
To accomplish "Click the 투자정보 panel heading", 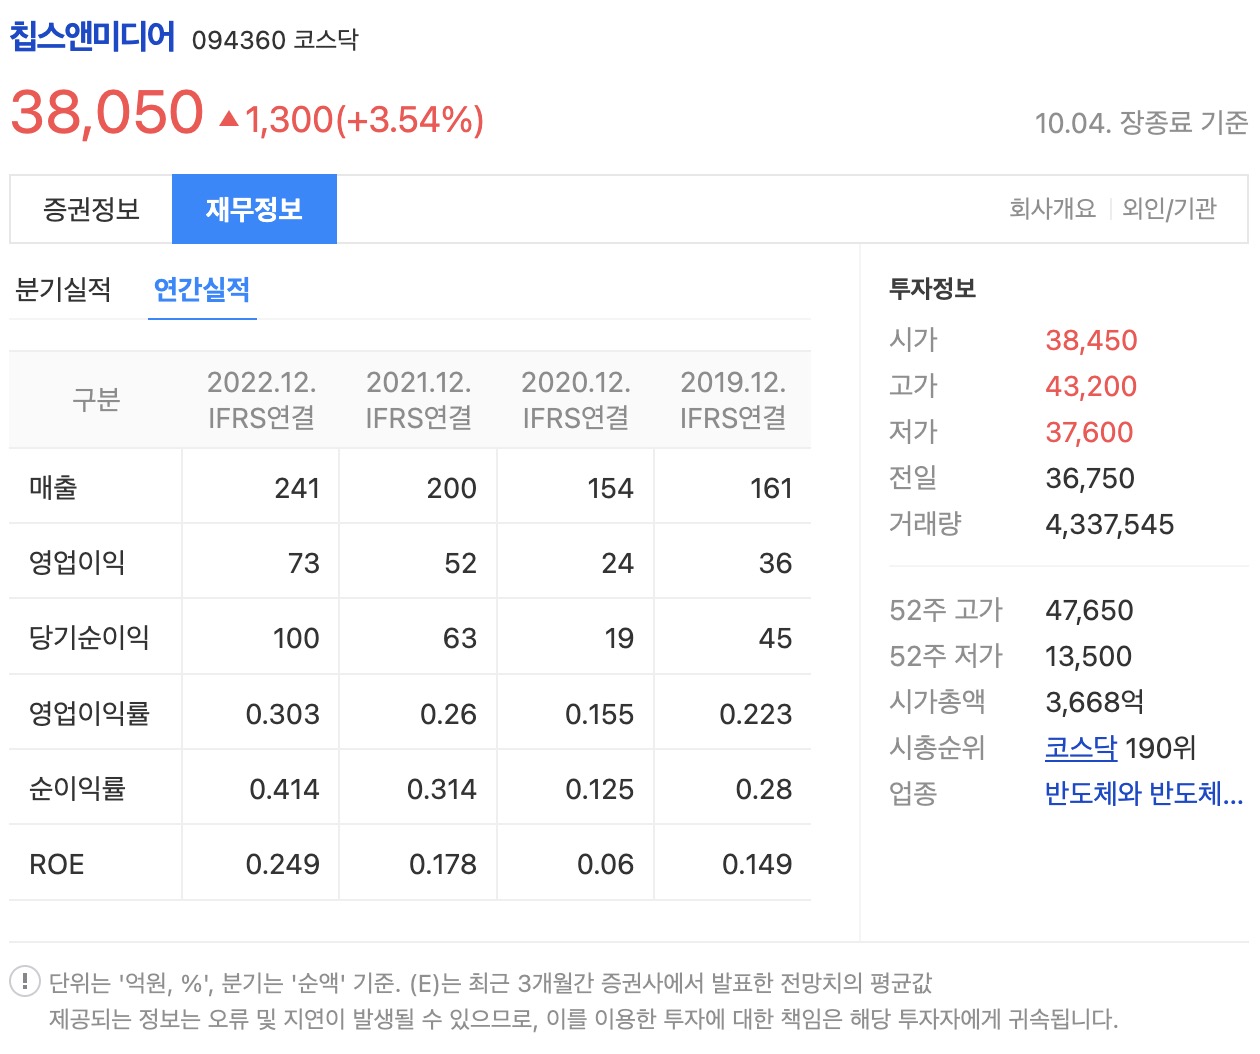I will 932,289.
